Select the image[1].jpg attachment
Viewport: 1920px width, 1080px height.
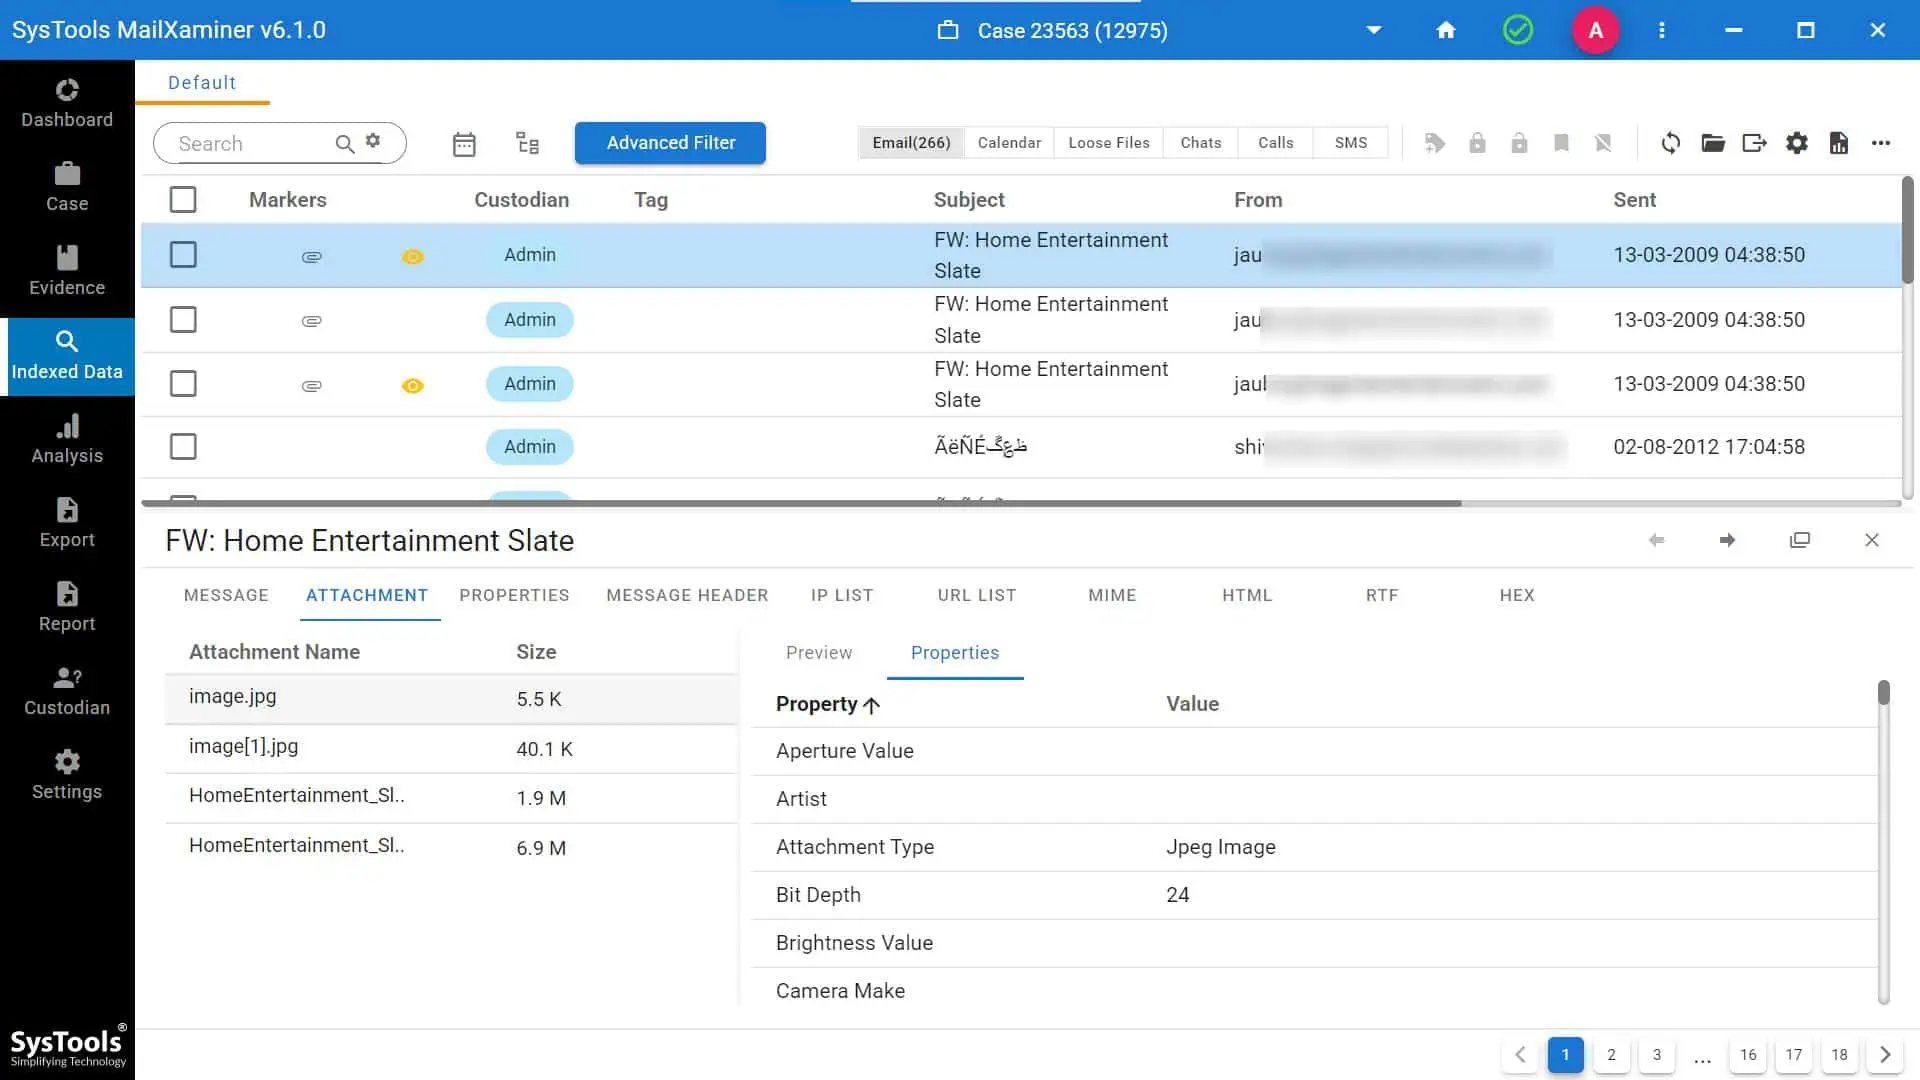click(x=451, y=749)
